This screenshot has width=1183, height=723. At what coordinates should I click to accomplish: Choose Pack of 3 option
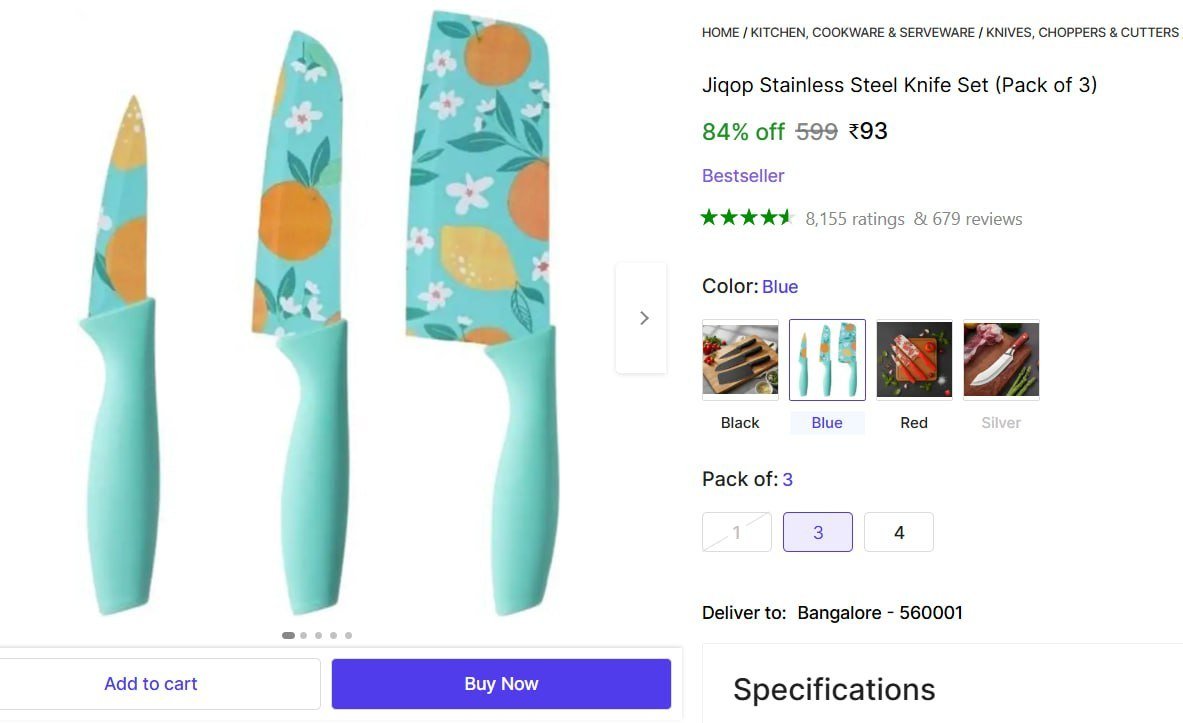[817, 531]
